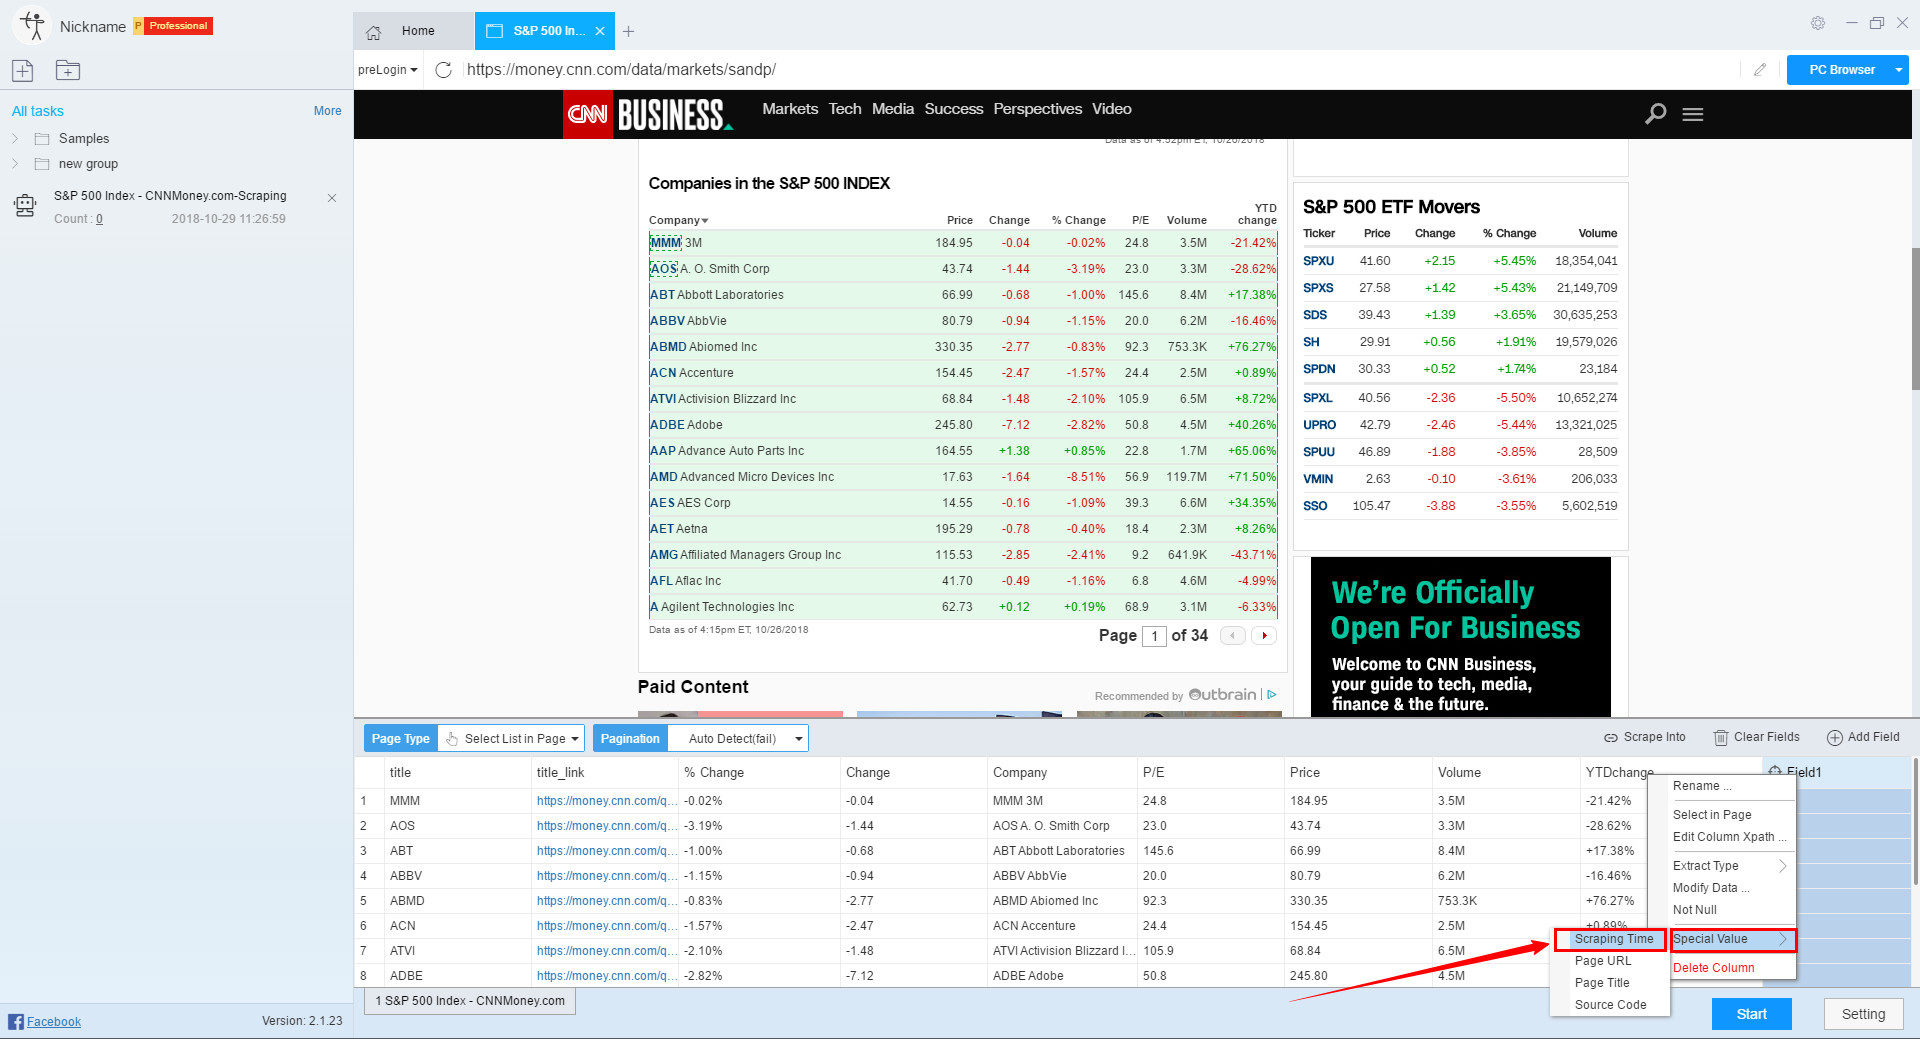Open the preLogin dropdown
1920x1039 pixels.
388,70
